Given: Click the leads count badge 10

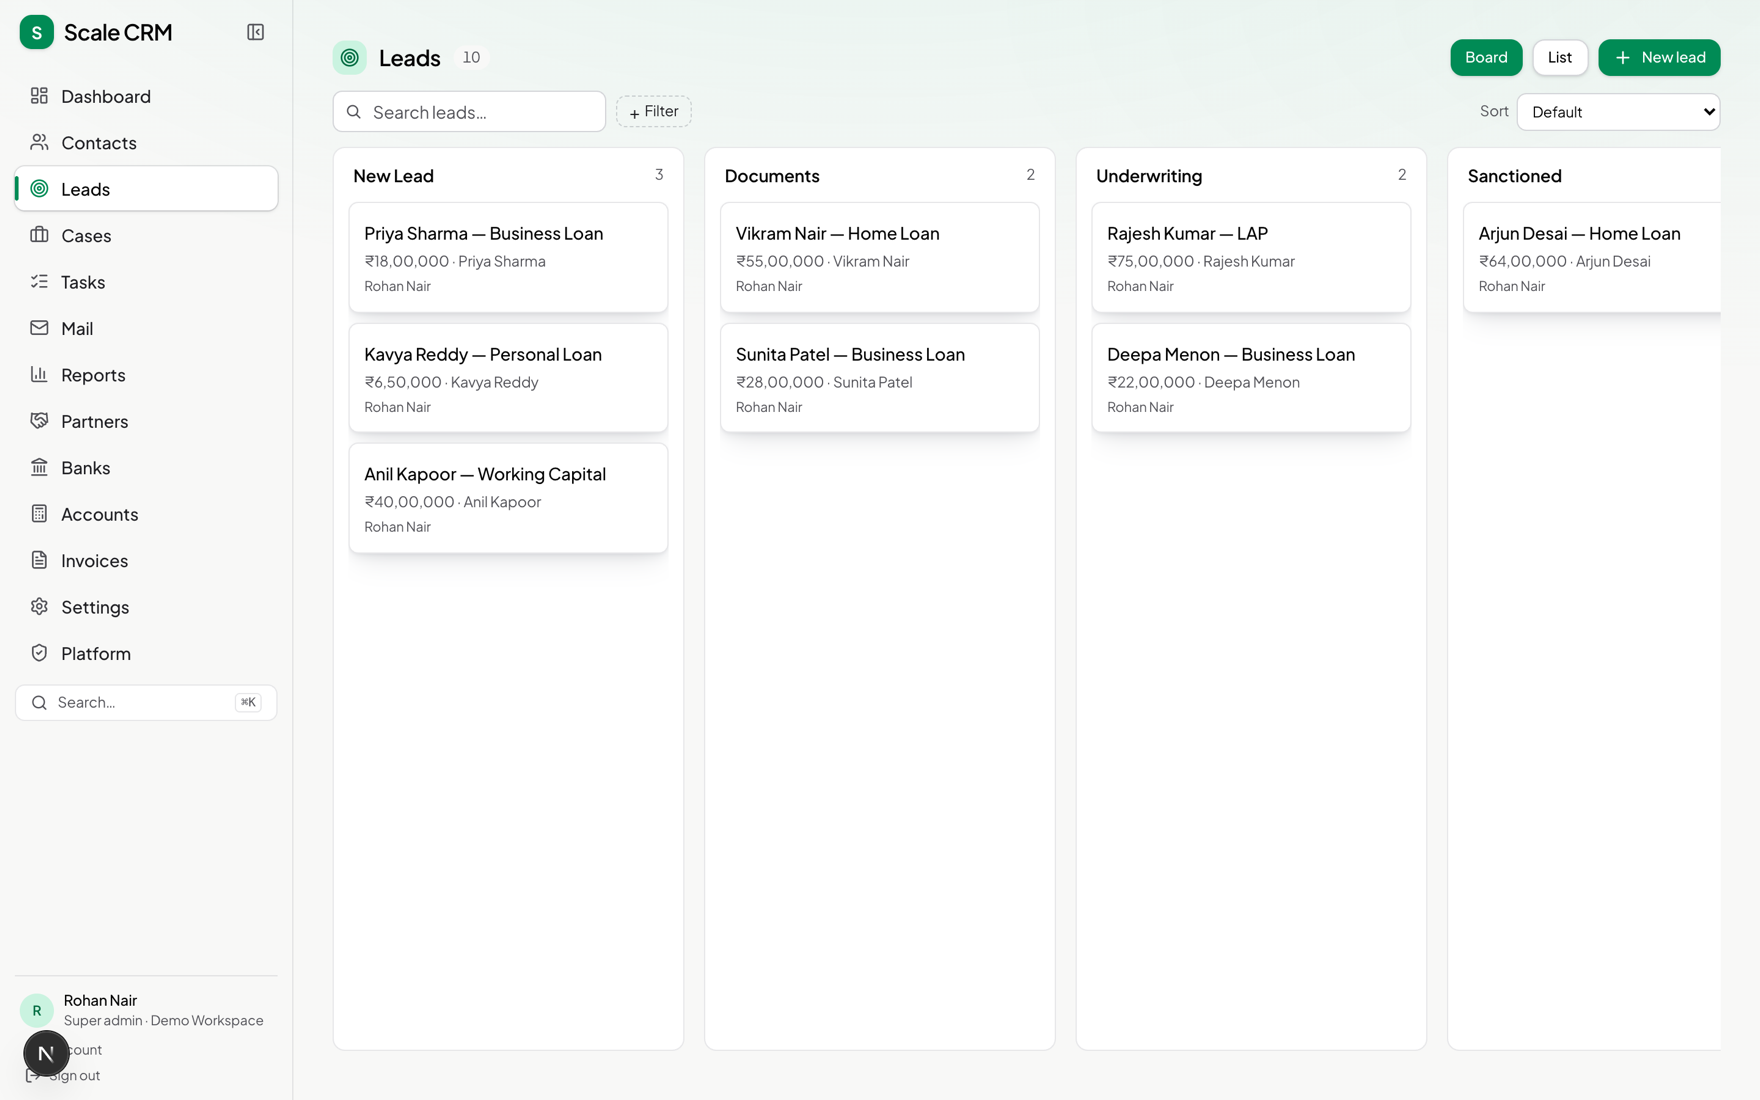Looking at the screenshot, I should (471, 58).
